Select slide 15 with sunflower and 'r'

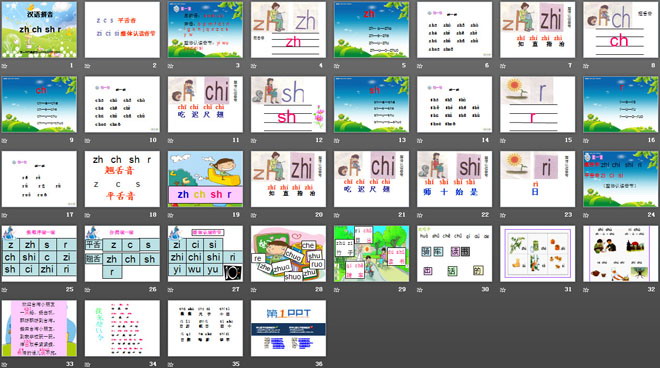[538, 104]
